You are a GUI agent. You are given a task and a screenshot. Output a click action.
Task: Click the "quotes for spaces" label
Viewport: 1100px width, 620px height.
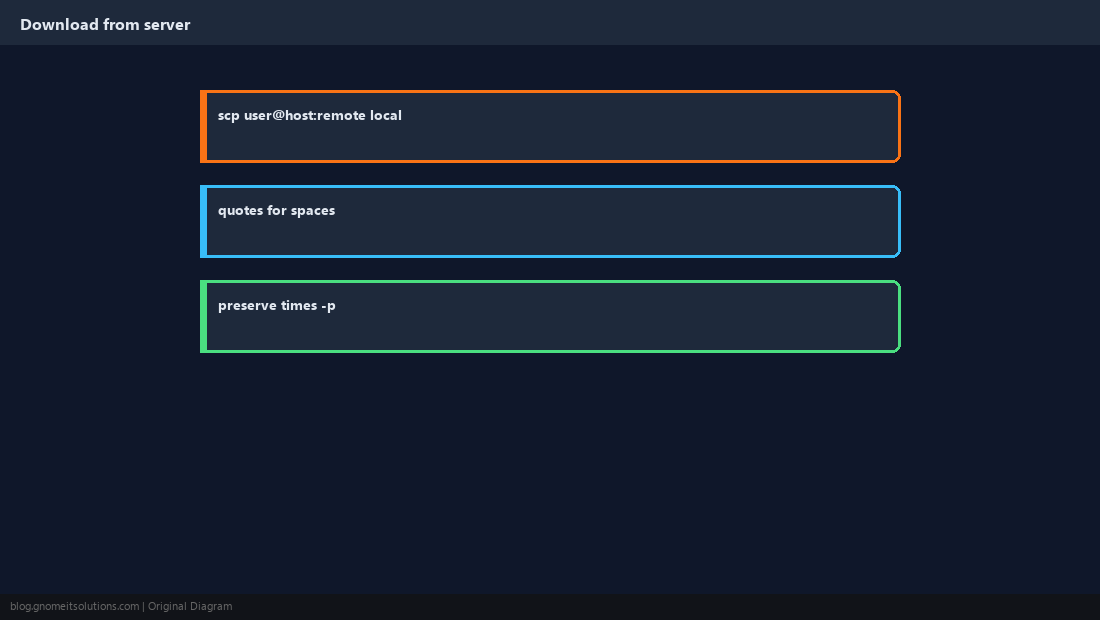coord(276,211)
